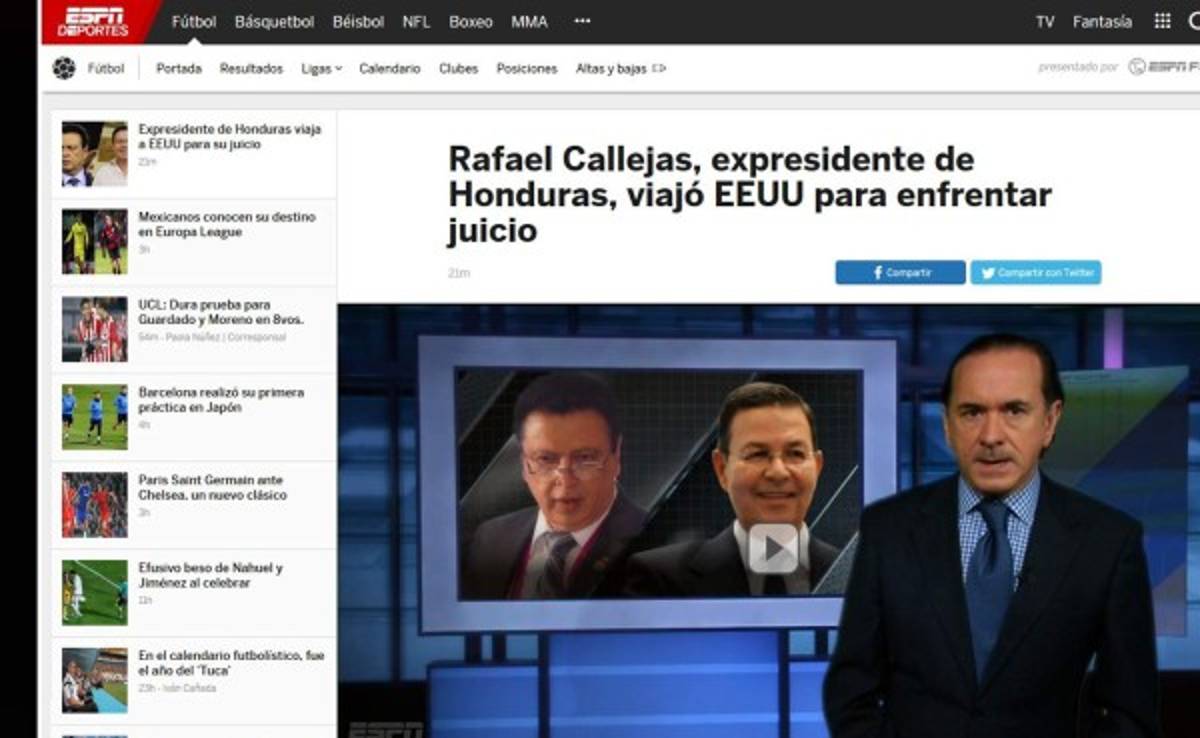This screenshot has width=1200, height=738.
Task: Expand the more sports ellipsis menu
Action: pyautogui.click(x=581, y=21)
